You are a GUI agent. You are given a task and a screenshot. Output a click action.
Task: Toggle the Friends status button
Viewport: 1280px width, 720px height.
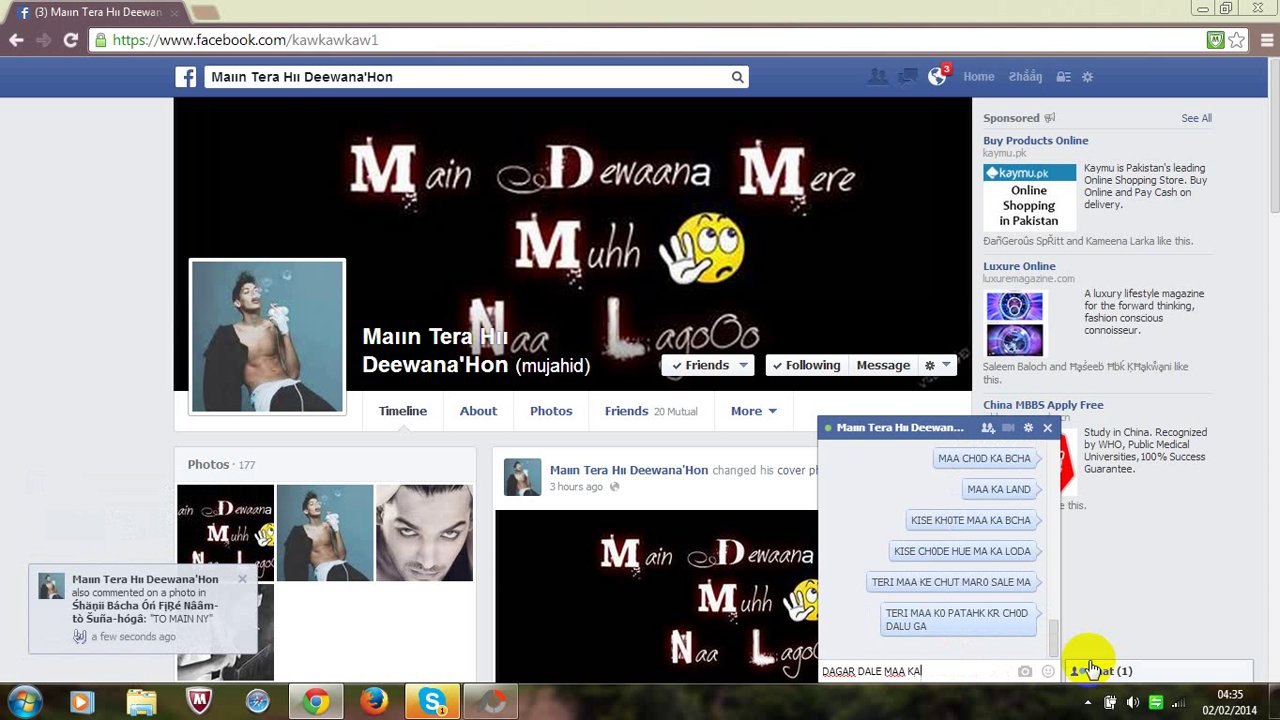[x=709, y=366]
